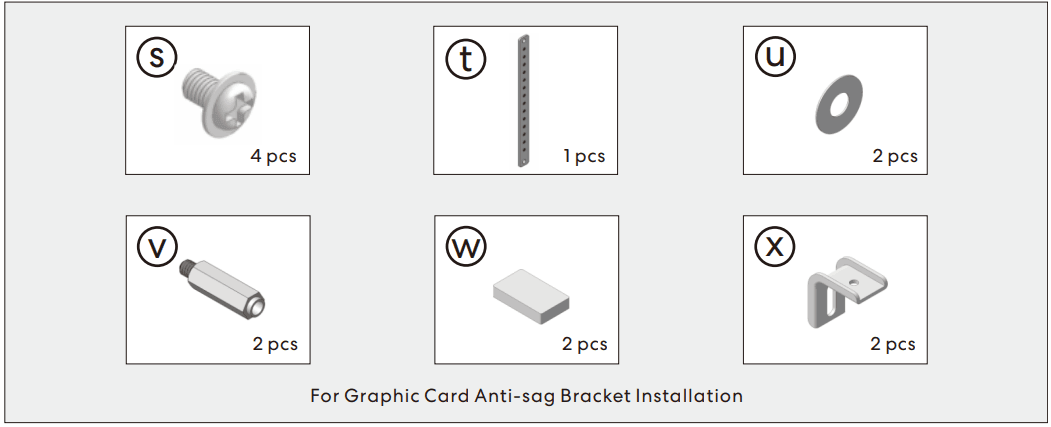The image size is (1051, 427).
Task: Click the "2 pcs" quantity beside the washer
Action: pos(894,157)
